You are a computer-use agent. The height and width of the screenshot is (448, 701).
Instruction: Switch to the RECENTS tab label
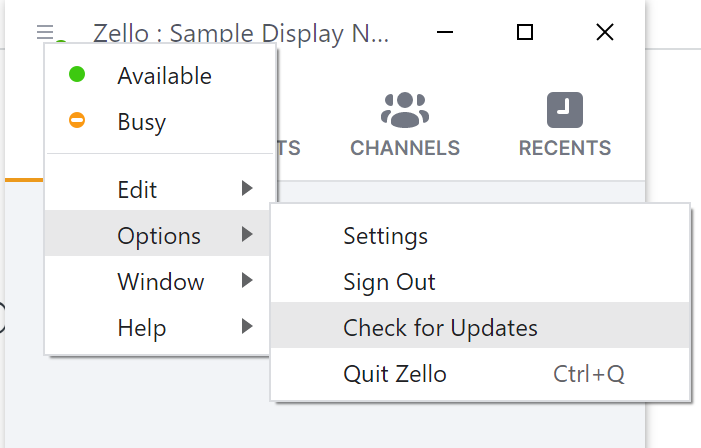coord(565,148)
